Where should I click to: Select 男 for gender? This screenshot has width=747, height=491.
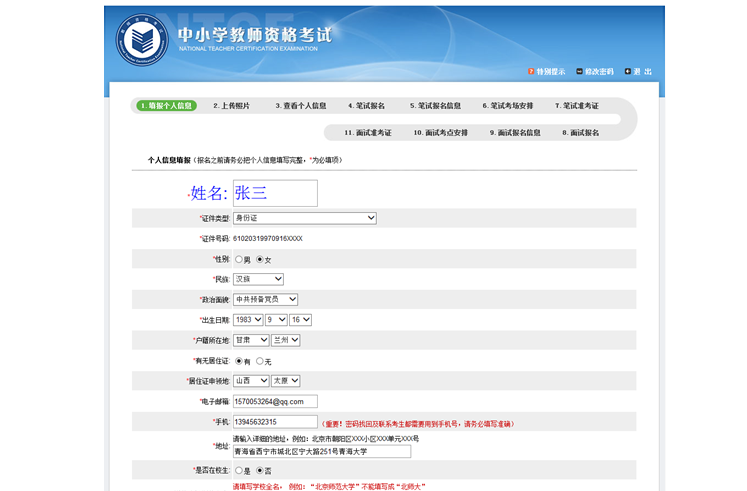239,260
